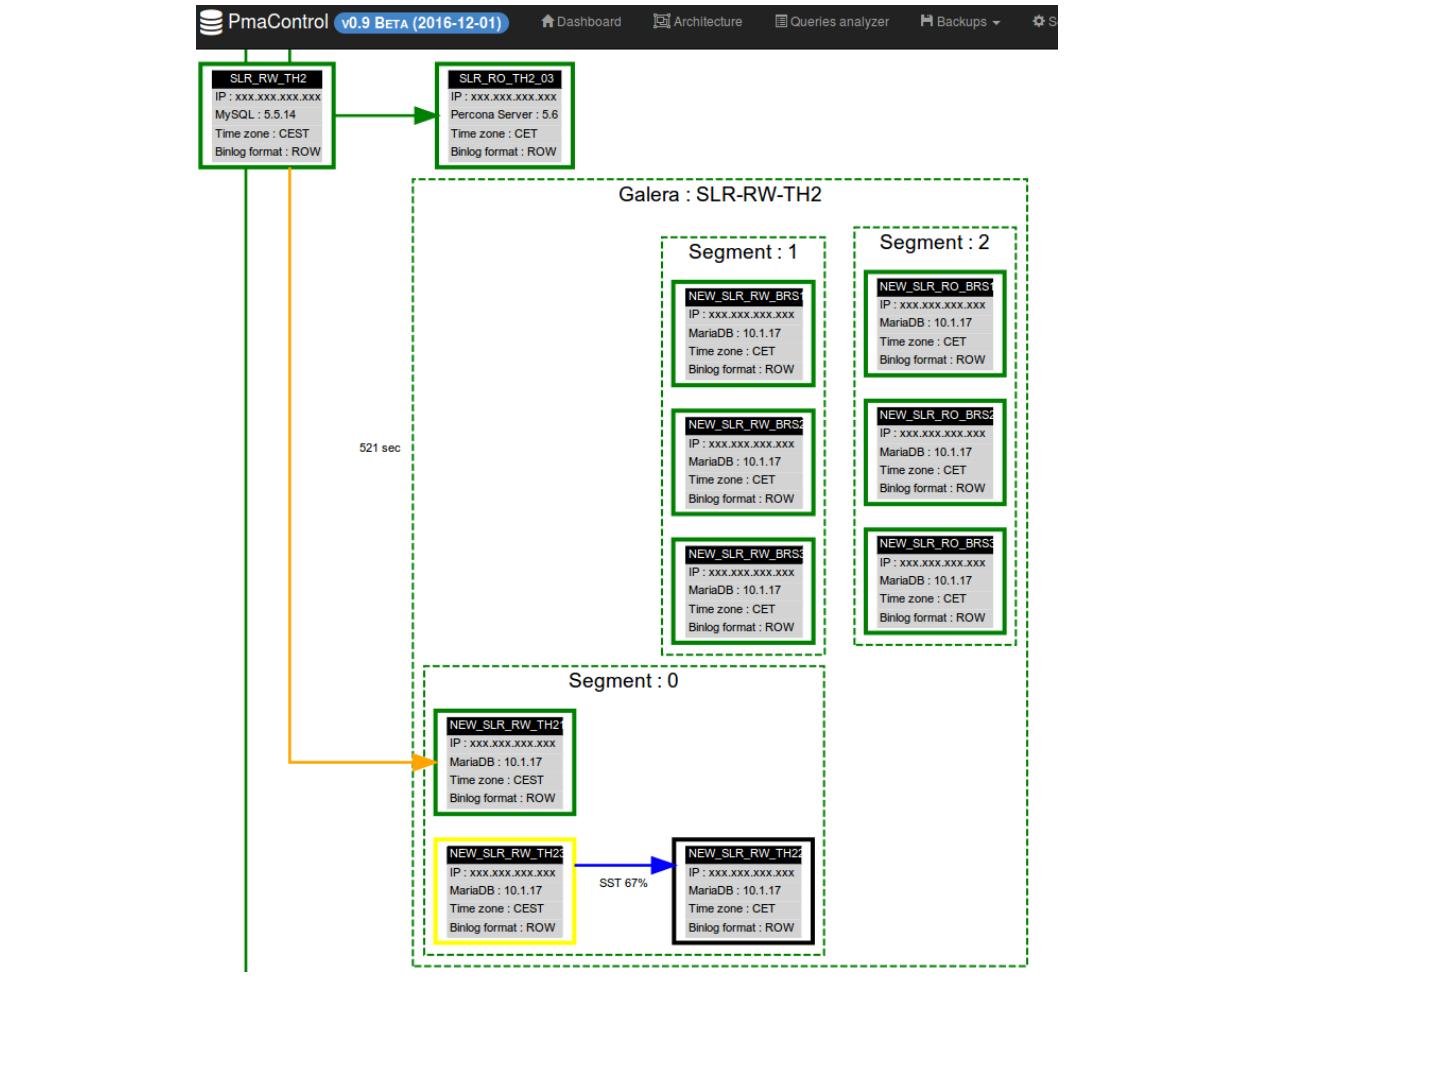Open the settings gear icon in navbar

pyautogui.click(x=1038, y=21)
